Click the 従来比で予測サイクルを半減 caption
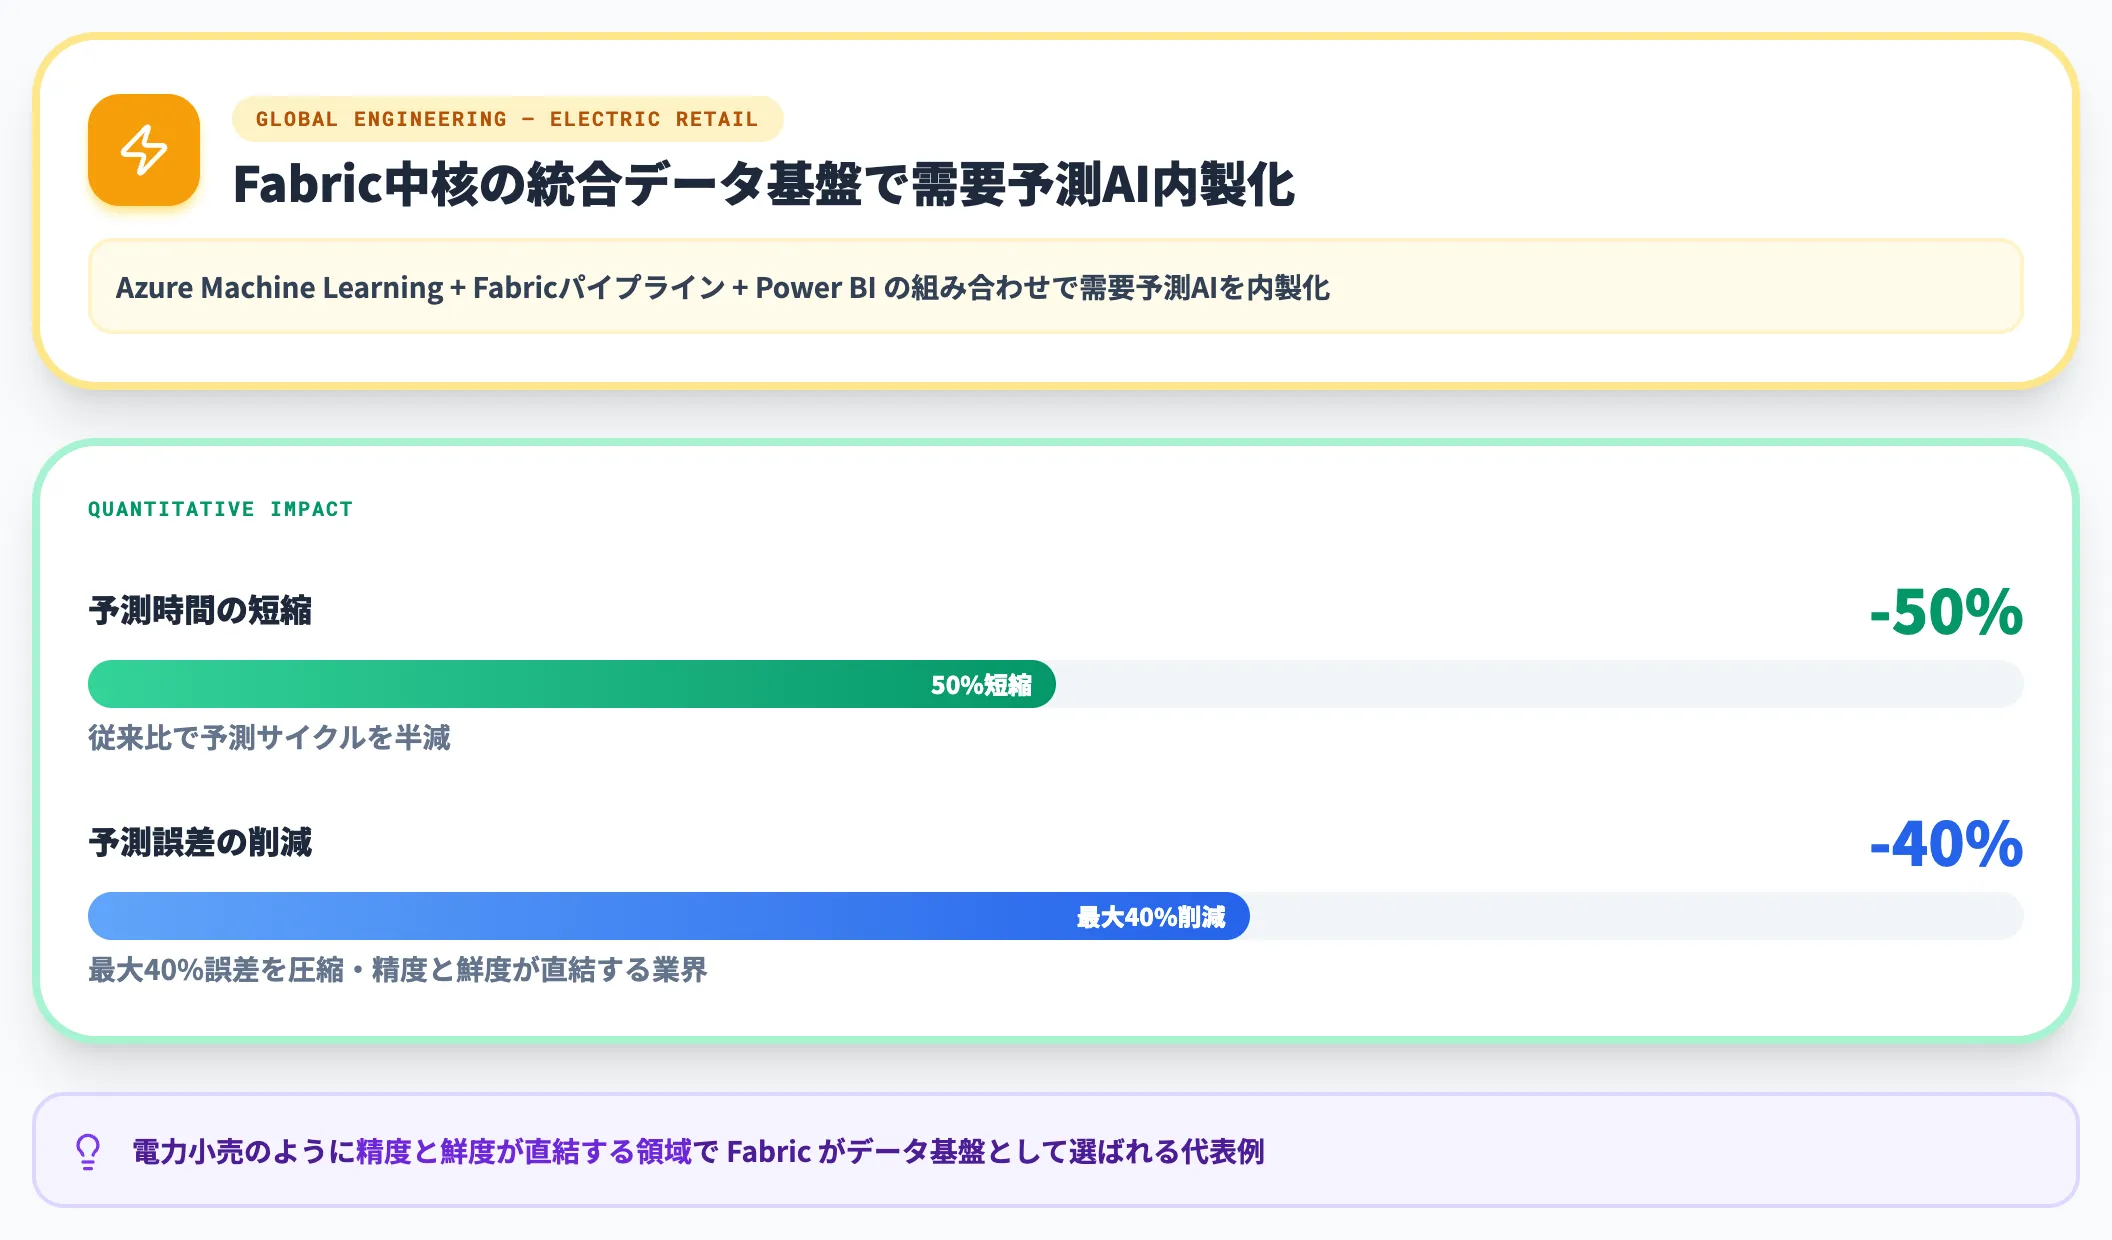The image size is (2112, 1240). tap(269, 738)
